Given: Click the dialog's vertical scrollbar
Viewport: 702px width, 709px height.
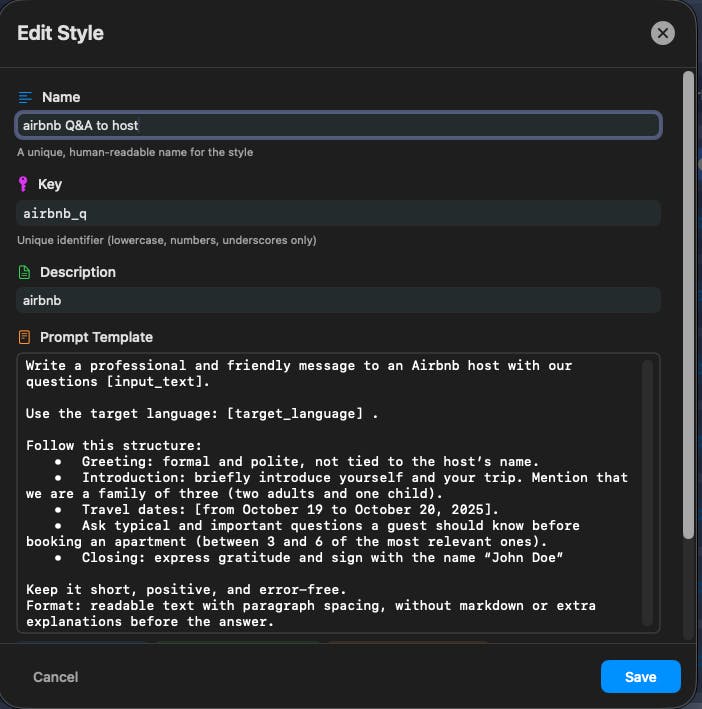Looking at the screenshot, I should tap(688, 305).
